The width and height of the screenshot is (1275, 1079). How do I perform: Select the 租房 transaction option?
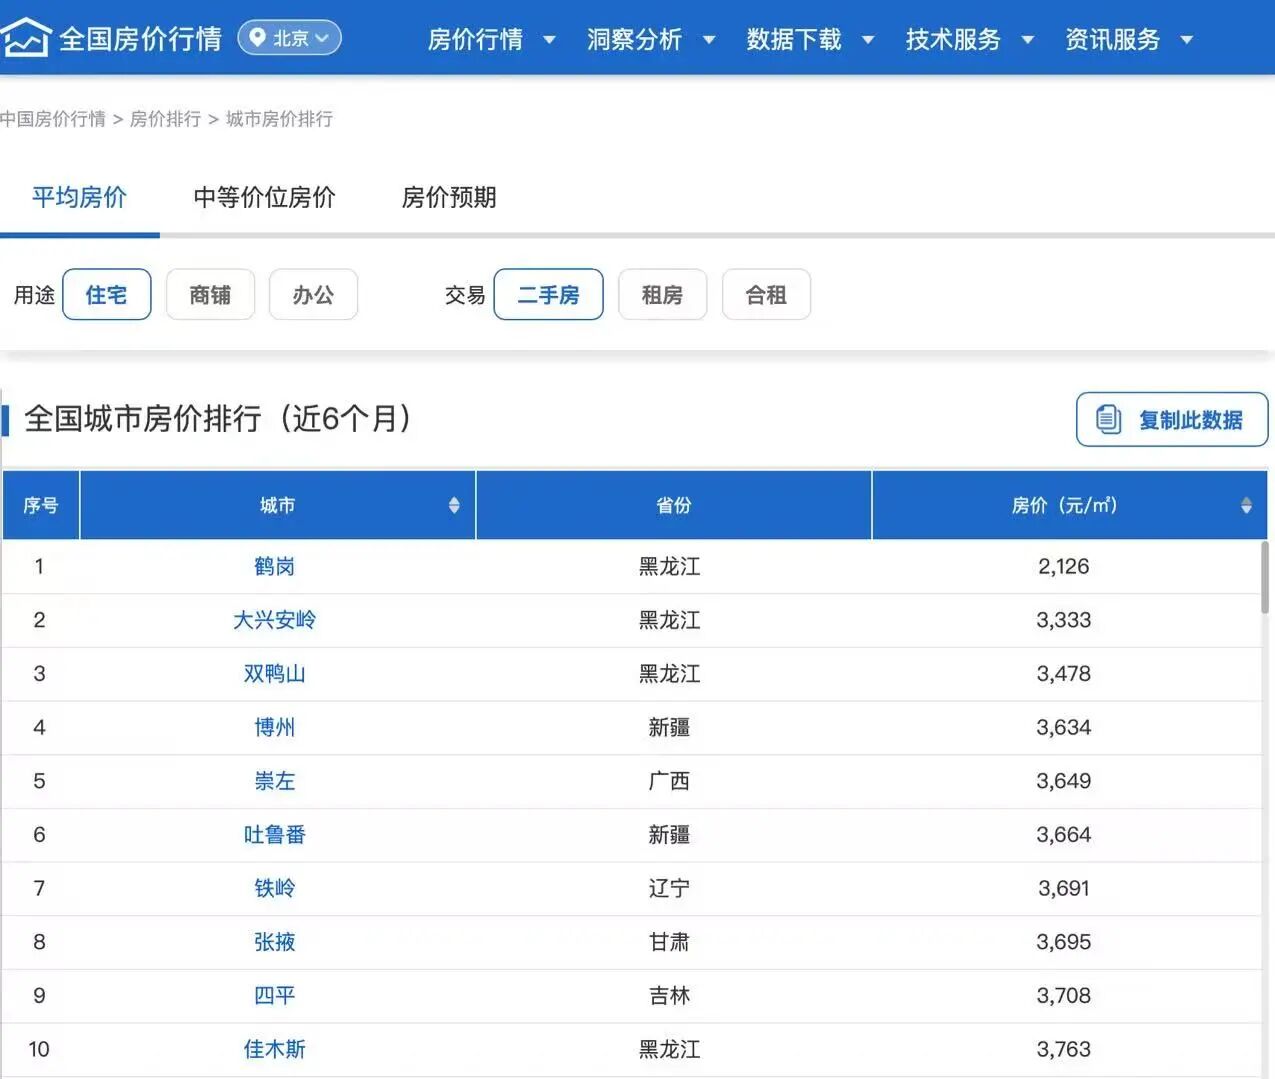pyautogui.click(x=662, y=295)
